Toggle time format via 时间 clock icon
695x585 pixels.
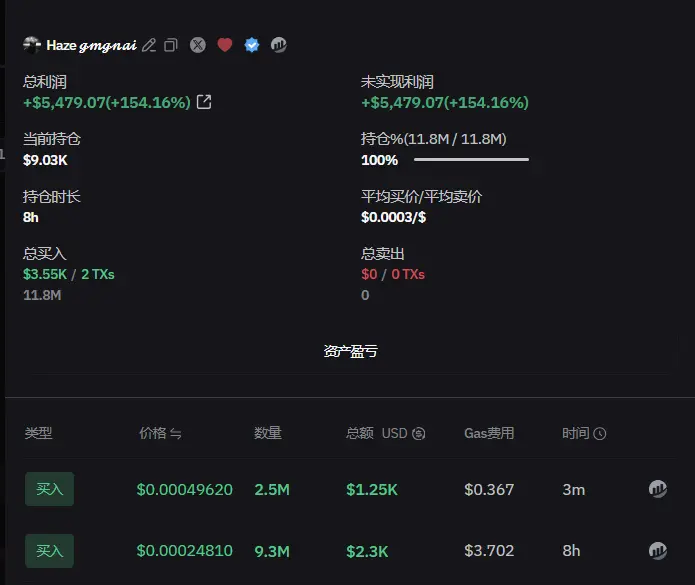pyautogui.click(x=600, y=433)
